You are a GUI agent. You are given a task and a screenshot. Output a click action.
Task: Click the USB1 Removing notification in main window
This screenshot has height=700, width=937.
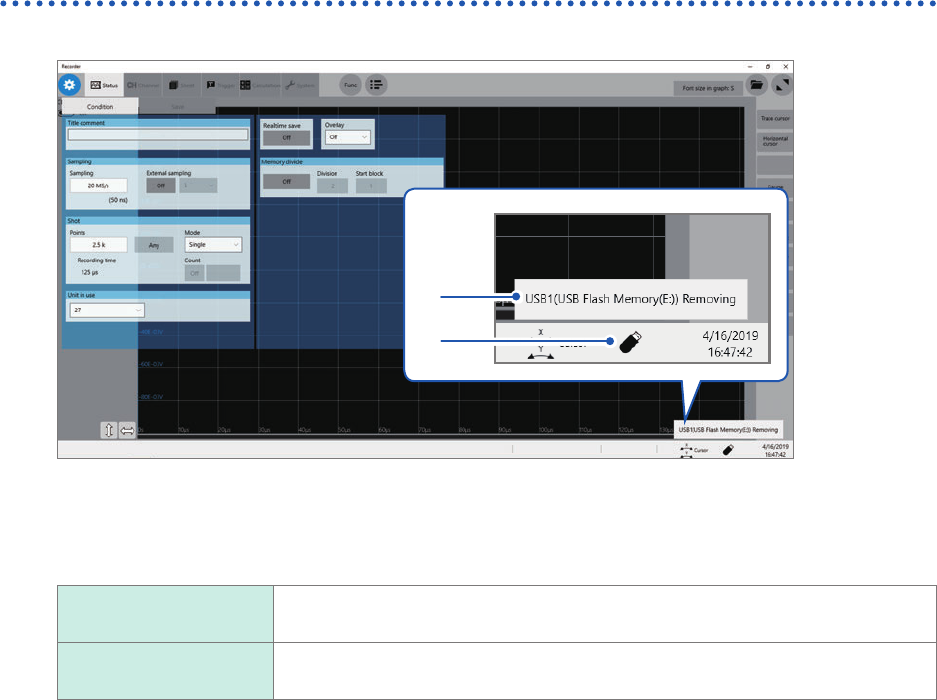[728, 429]
